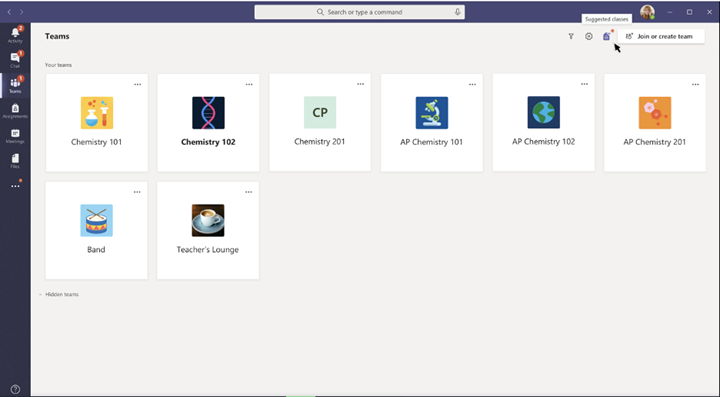720x397 pixels.
Task: Open Meetings from the sidebar
Action: point(15,136)
